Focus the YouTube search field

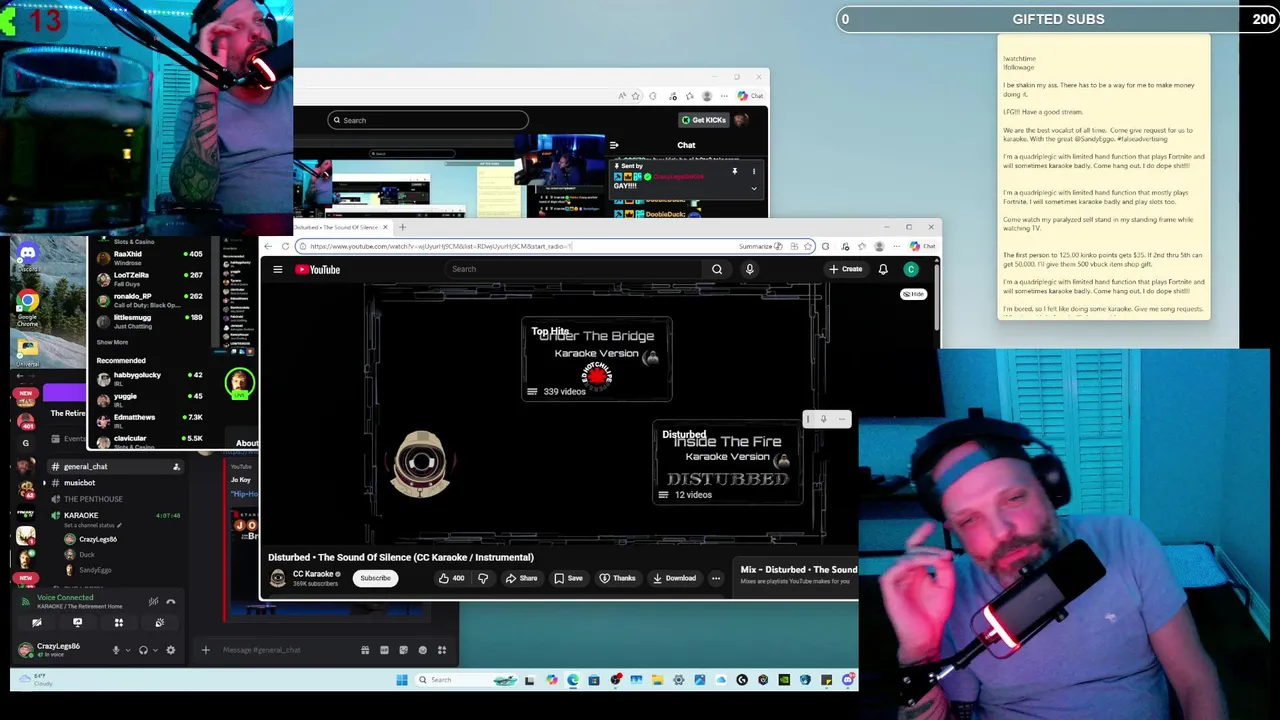tap(575, 269)
